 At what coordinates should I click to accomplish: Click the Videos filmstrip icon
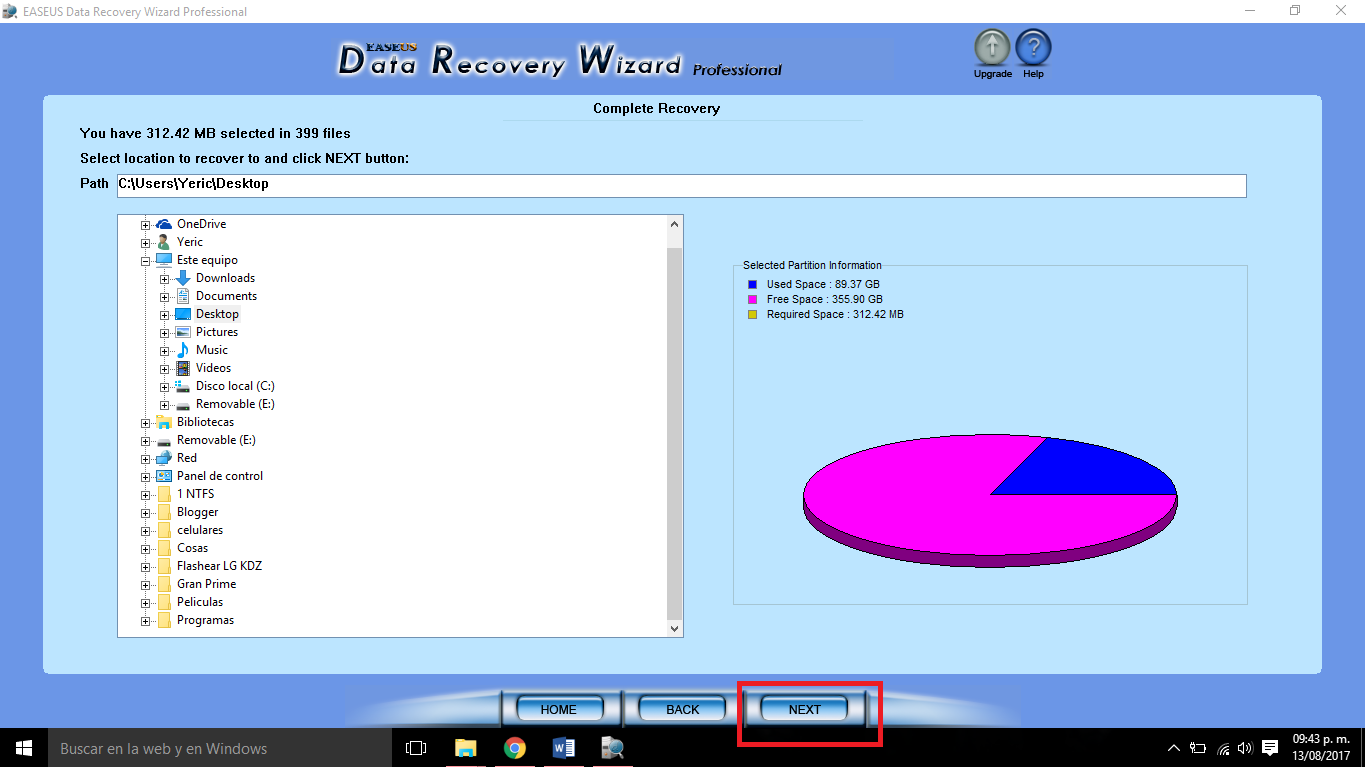click(x=183, y=368)
